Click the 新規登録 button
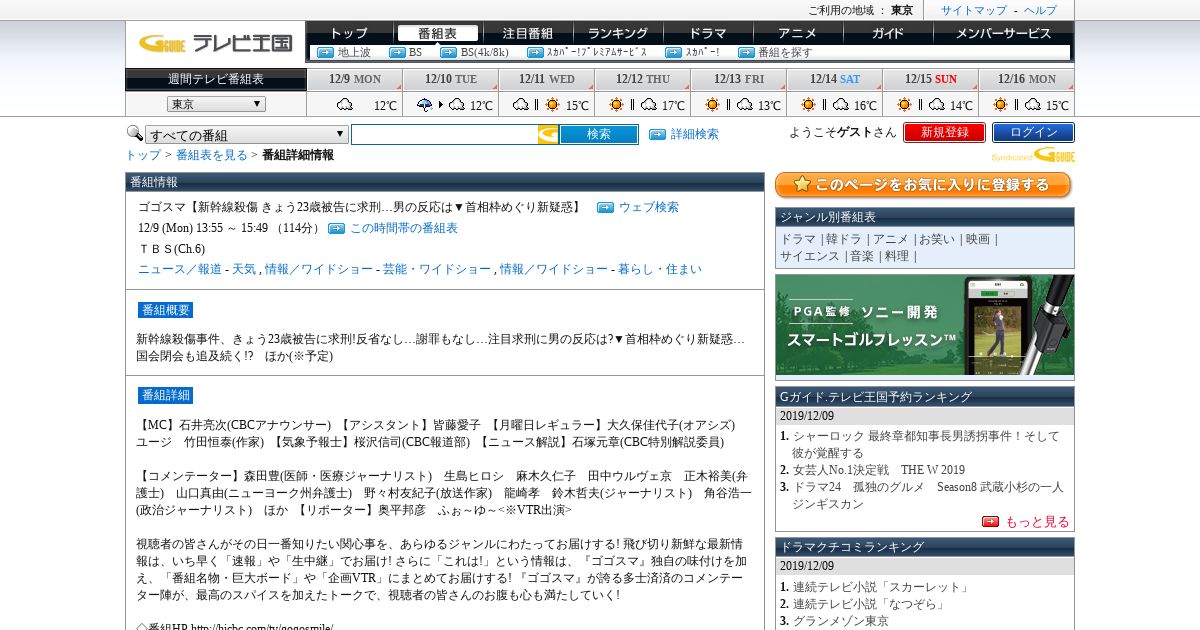The image size is (1200, 630). [x=944, y=132]
